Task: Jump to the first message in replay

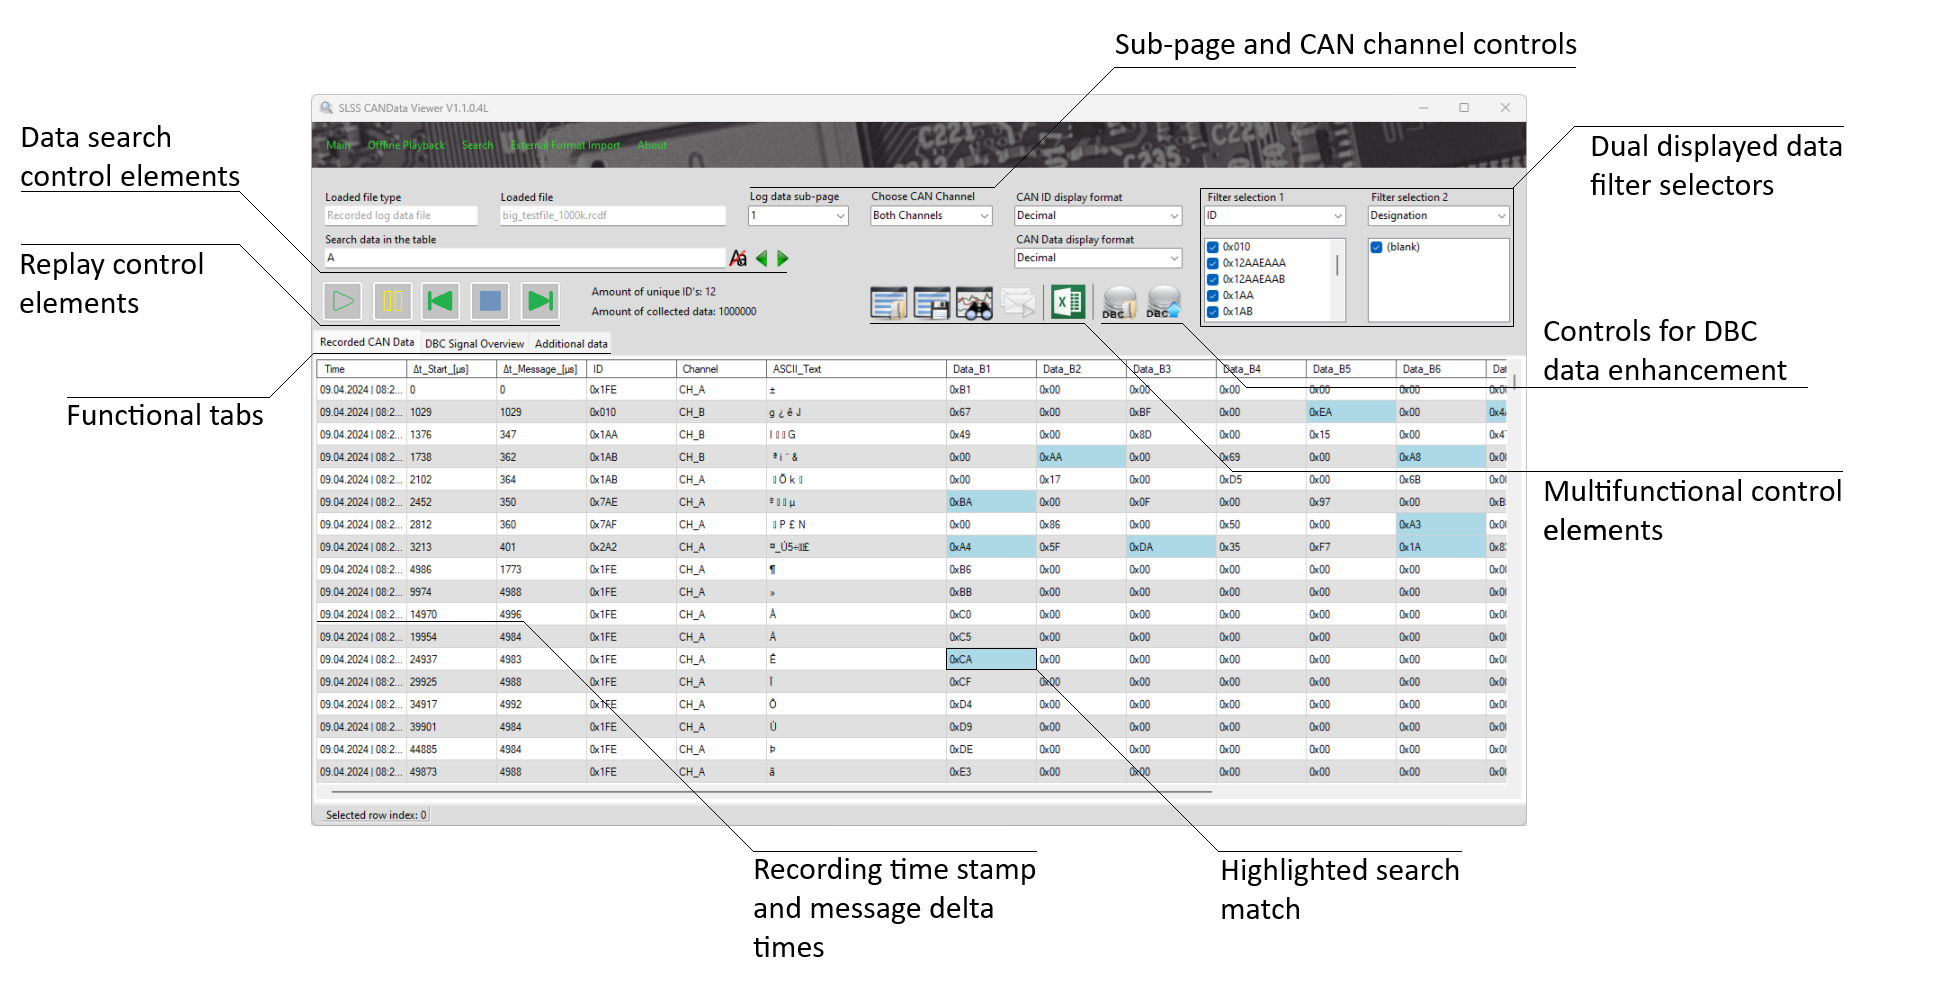Action: 441,301
